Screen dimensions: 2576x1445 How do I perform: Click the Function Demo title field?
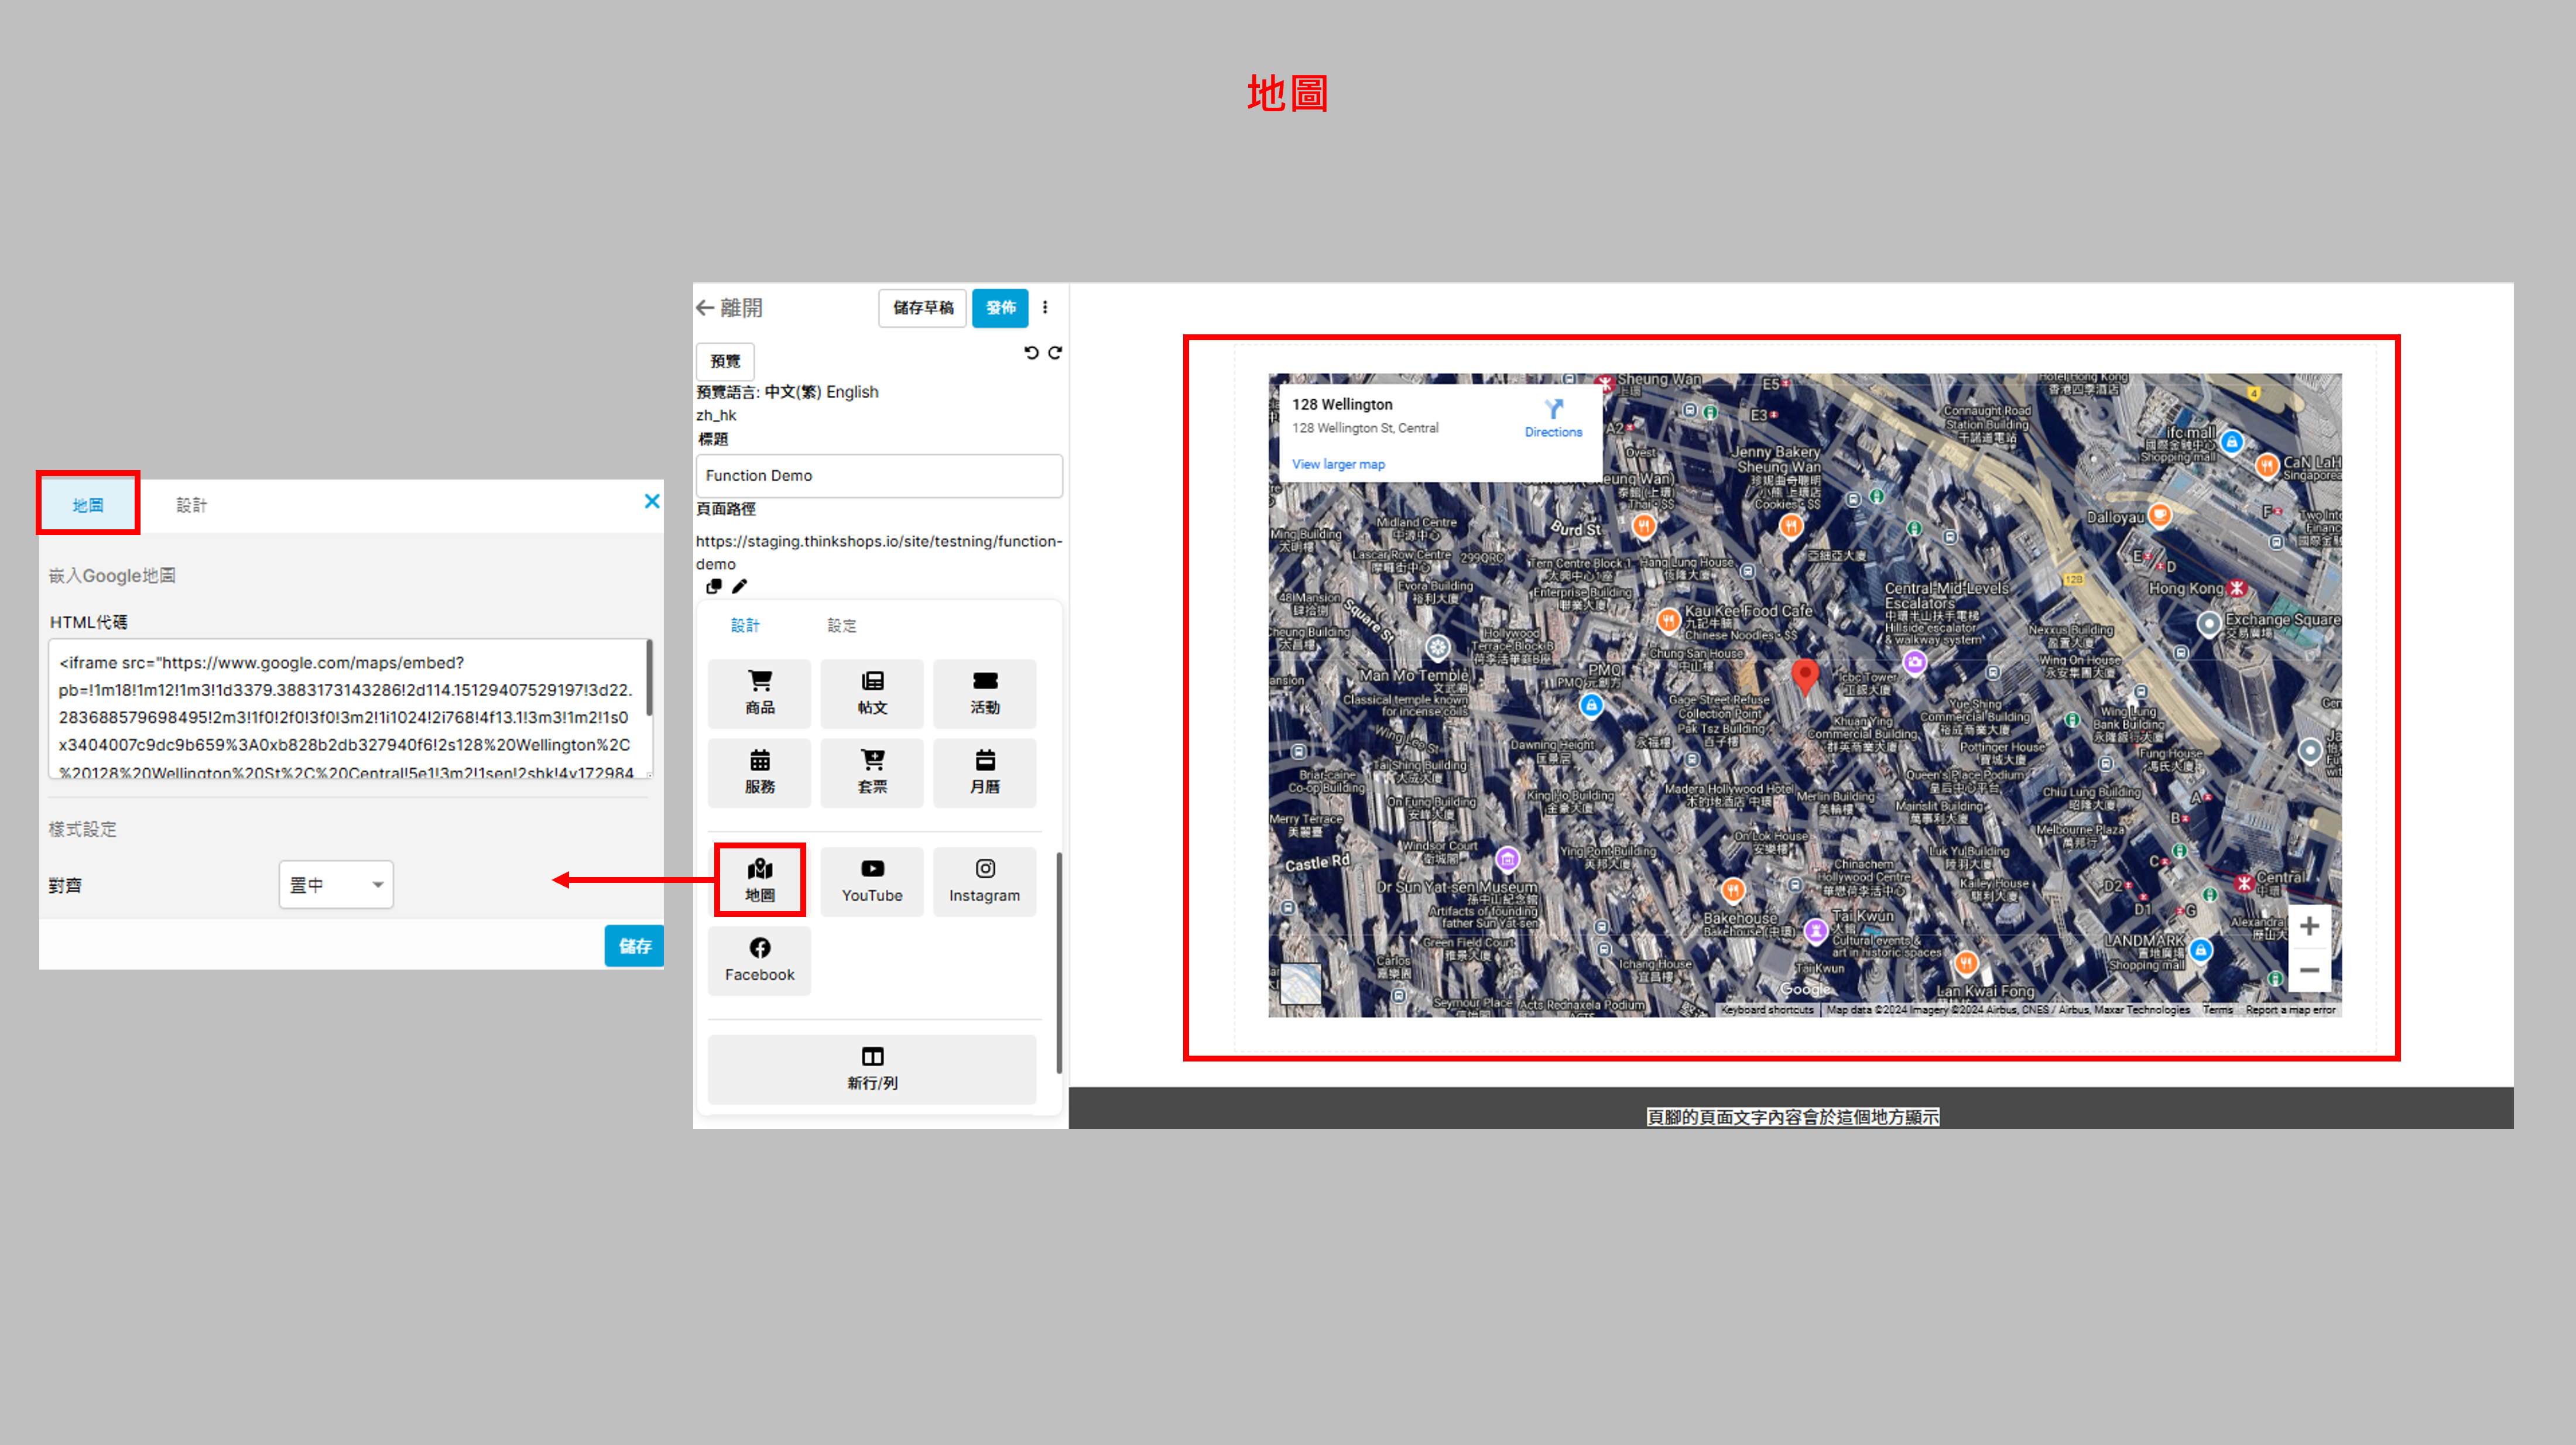click(878, 476)
